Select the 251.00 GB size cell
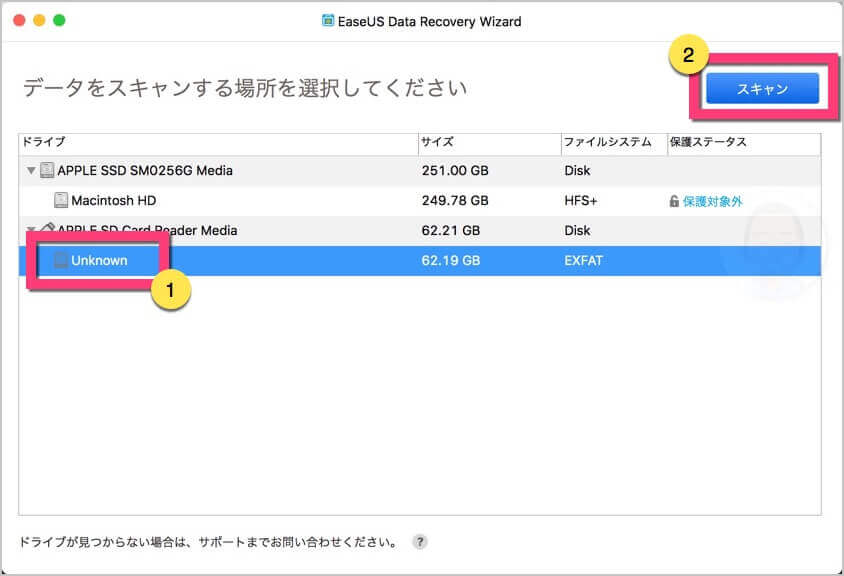844x576 pixels. [455, 171]
